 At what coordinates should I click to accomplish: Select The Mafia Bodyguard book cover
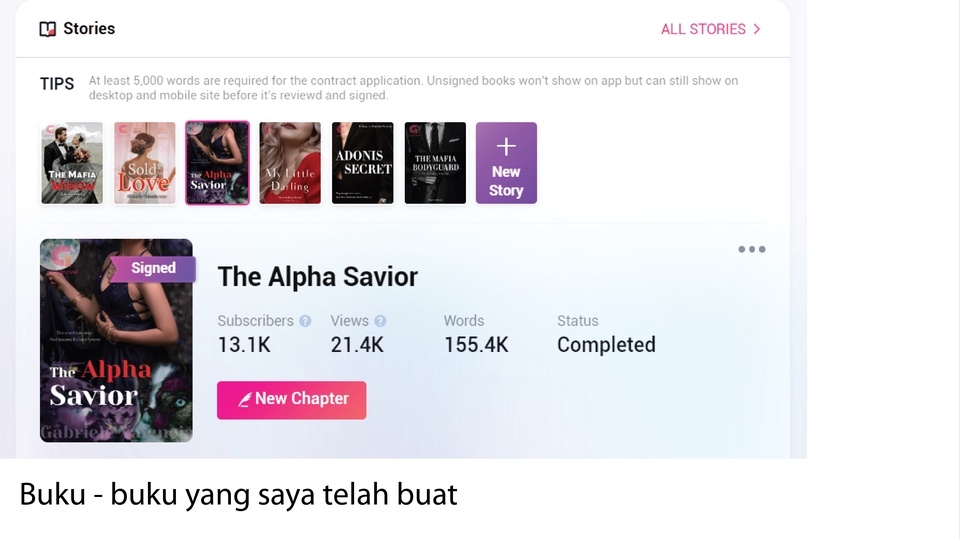435,163
